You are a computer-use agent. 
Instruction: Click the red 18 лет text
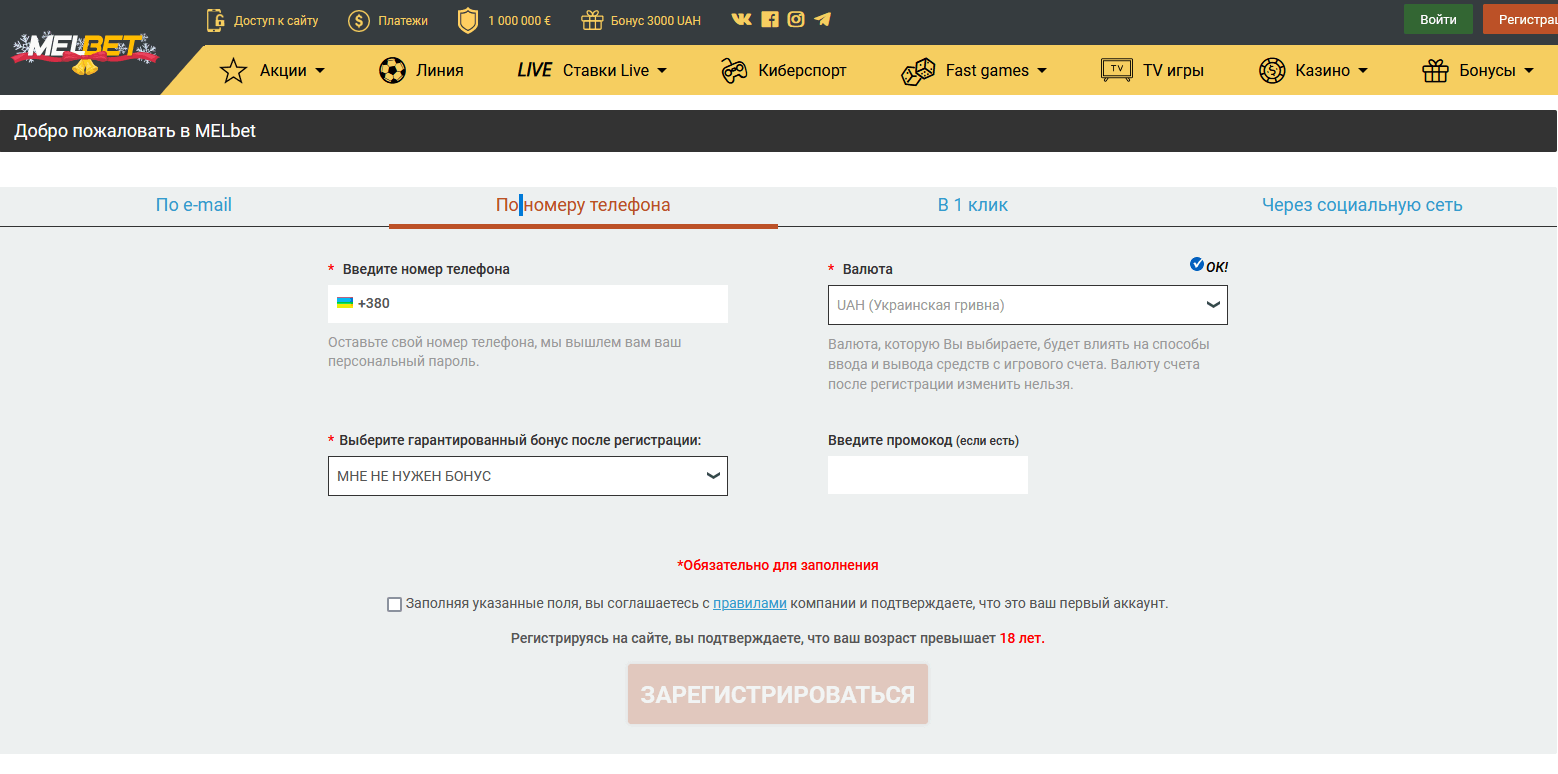click(x=1022, y=638)
